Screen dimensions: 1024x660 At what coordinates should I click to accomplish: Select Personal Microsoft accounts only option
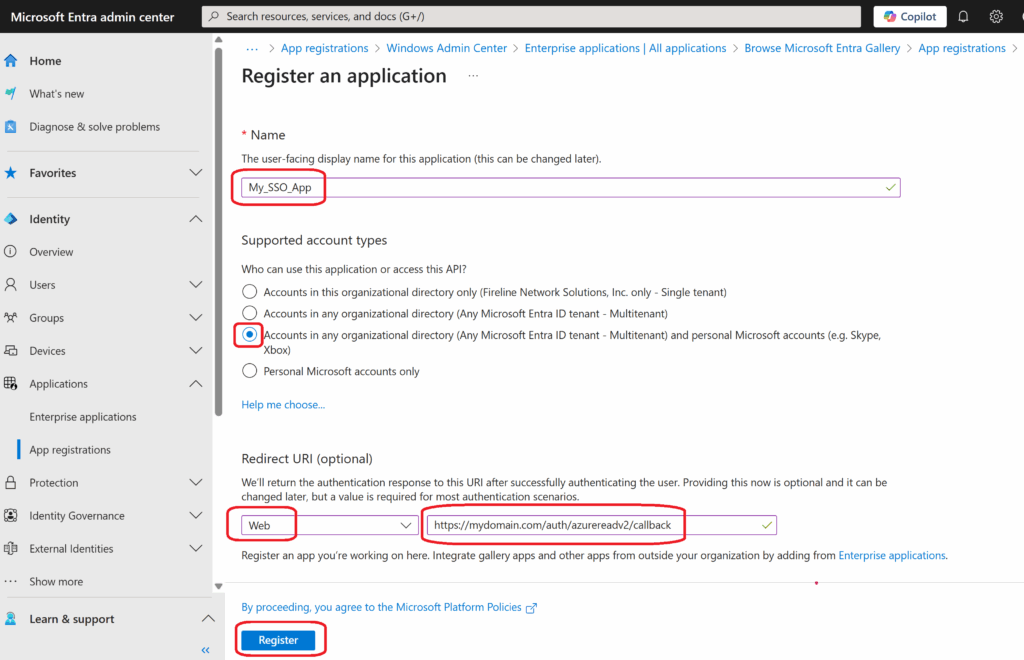coord(249,371)
